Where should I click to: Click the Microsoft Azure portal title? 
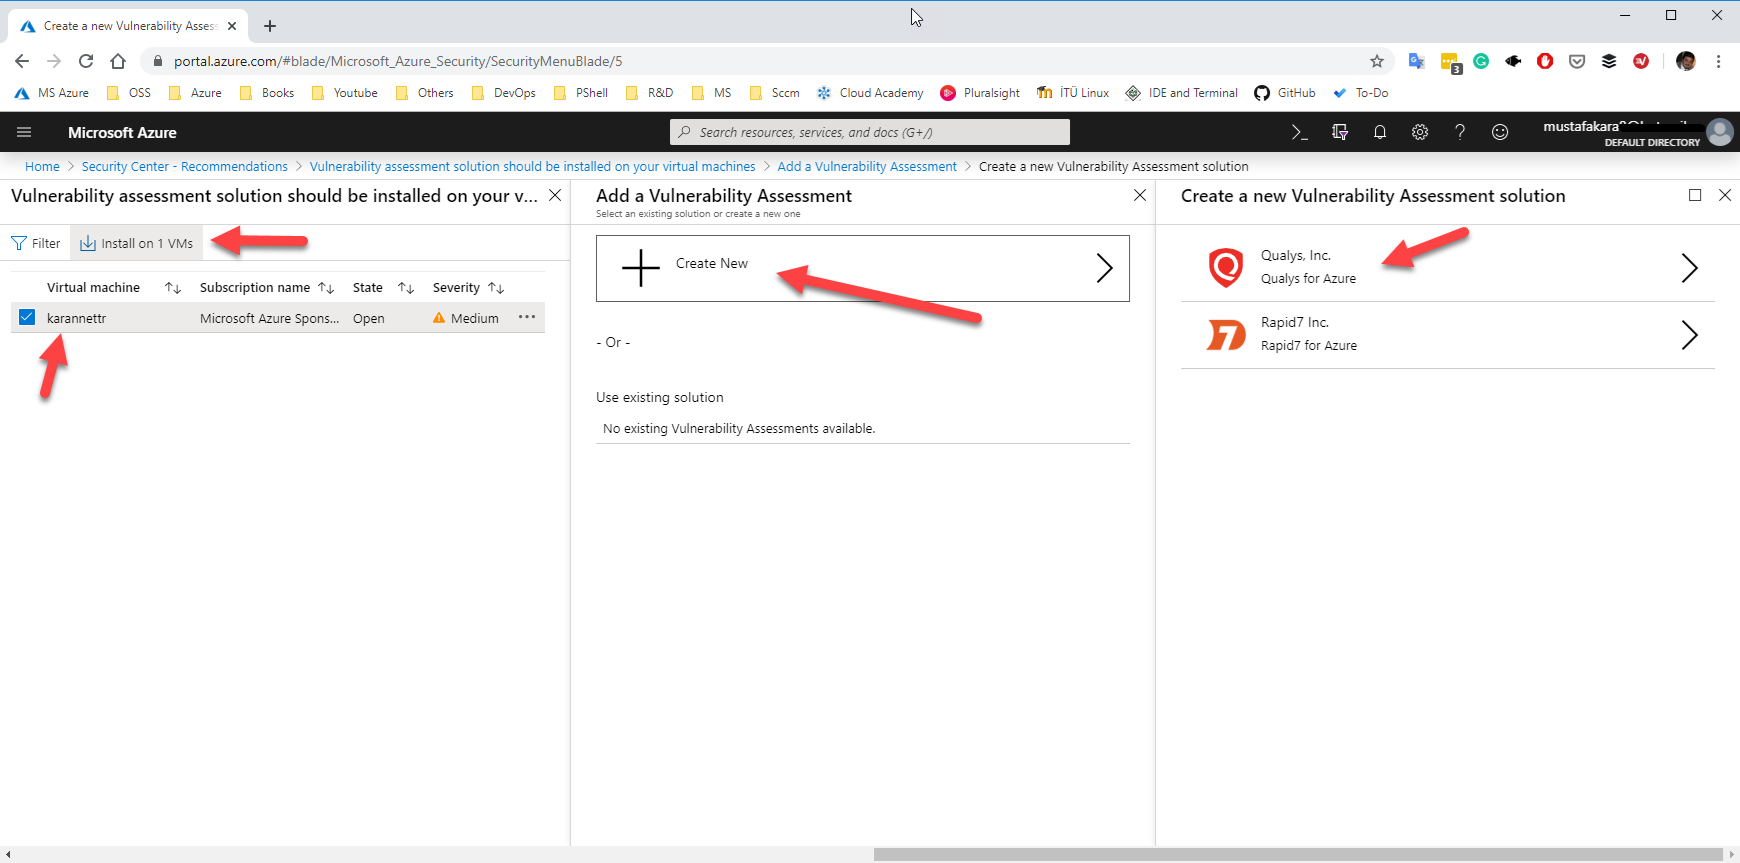pos(122,132)
